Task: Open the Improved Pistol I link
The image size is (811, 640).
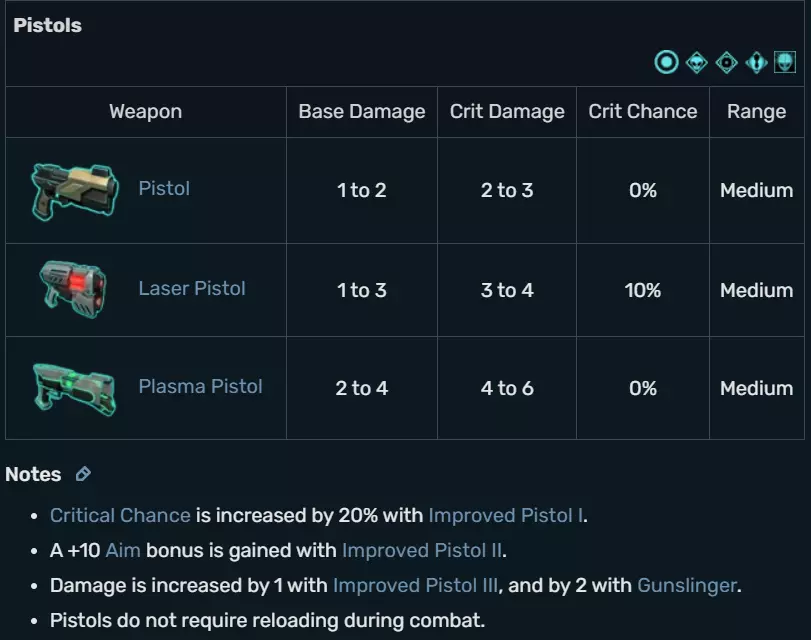Action: point(506,516)
